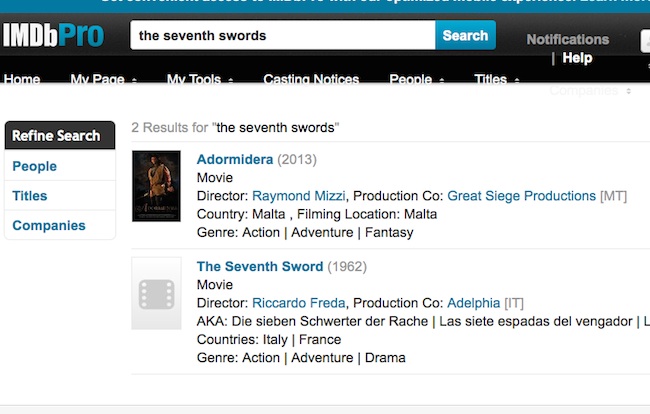Click the film strip placeholder icon
This screenshot has width=650, height=414.
pos(156,293)
